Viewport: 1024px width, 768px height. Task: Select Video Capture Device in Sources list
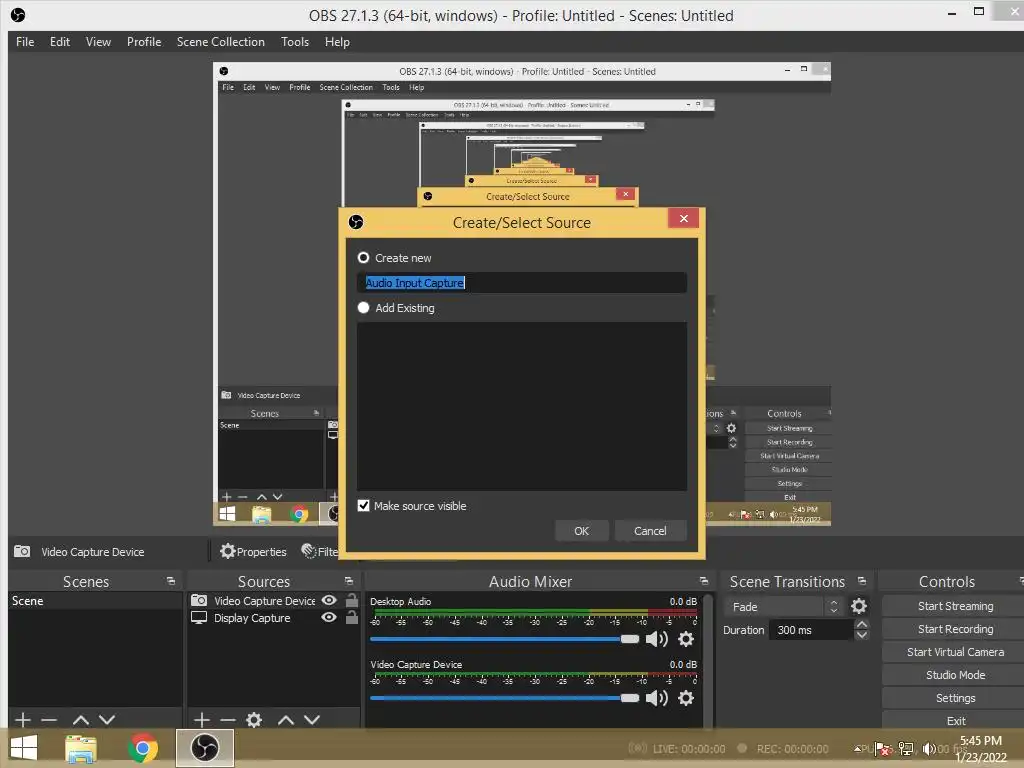click(264, 600)
